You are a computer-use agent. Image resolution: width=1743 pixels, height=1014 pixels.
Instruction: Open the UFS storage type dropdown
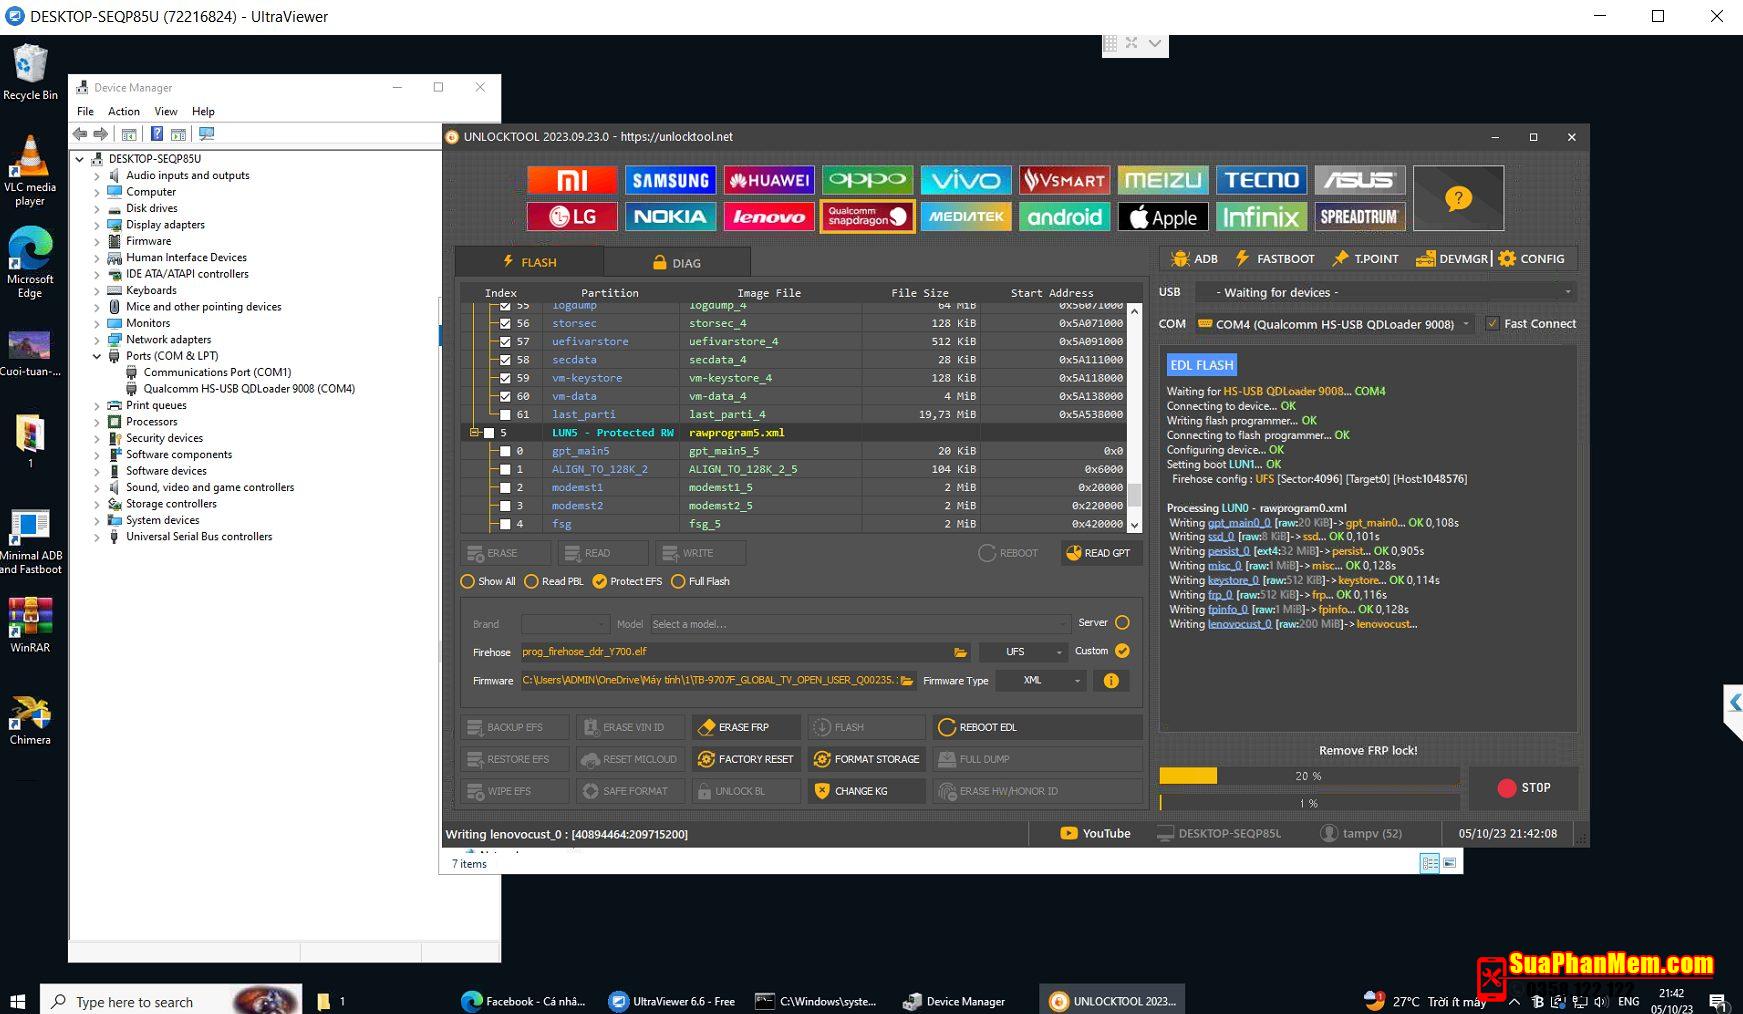click(x=1023, y=652)
